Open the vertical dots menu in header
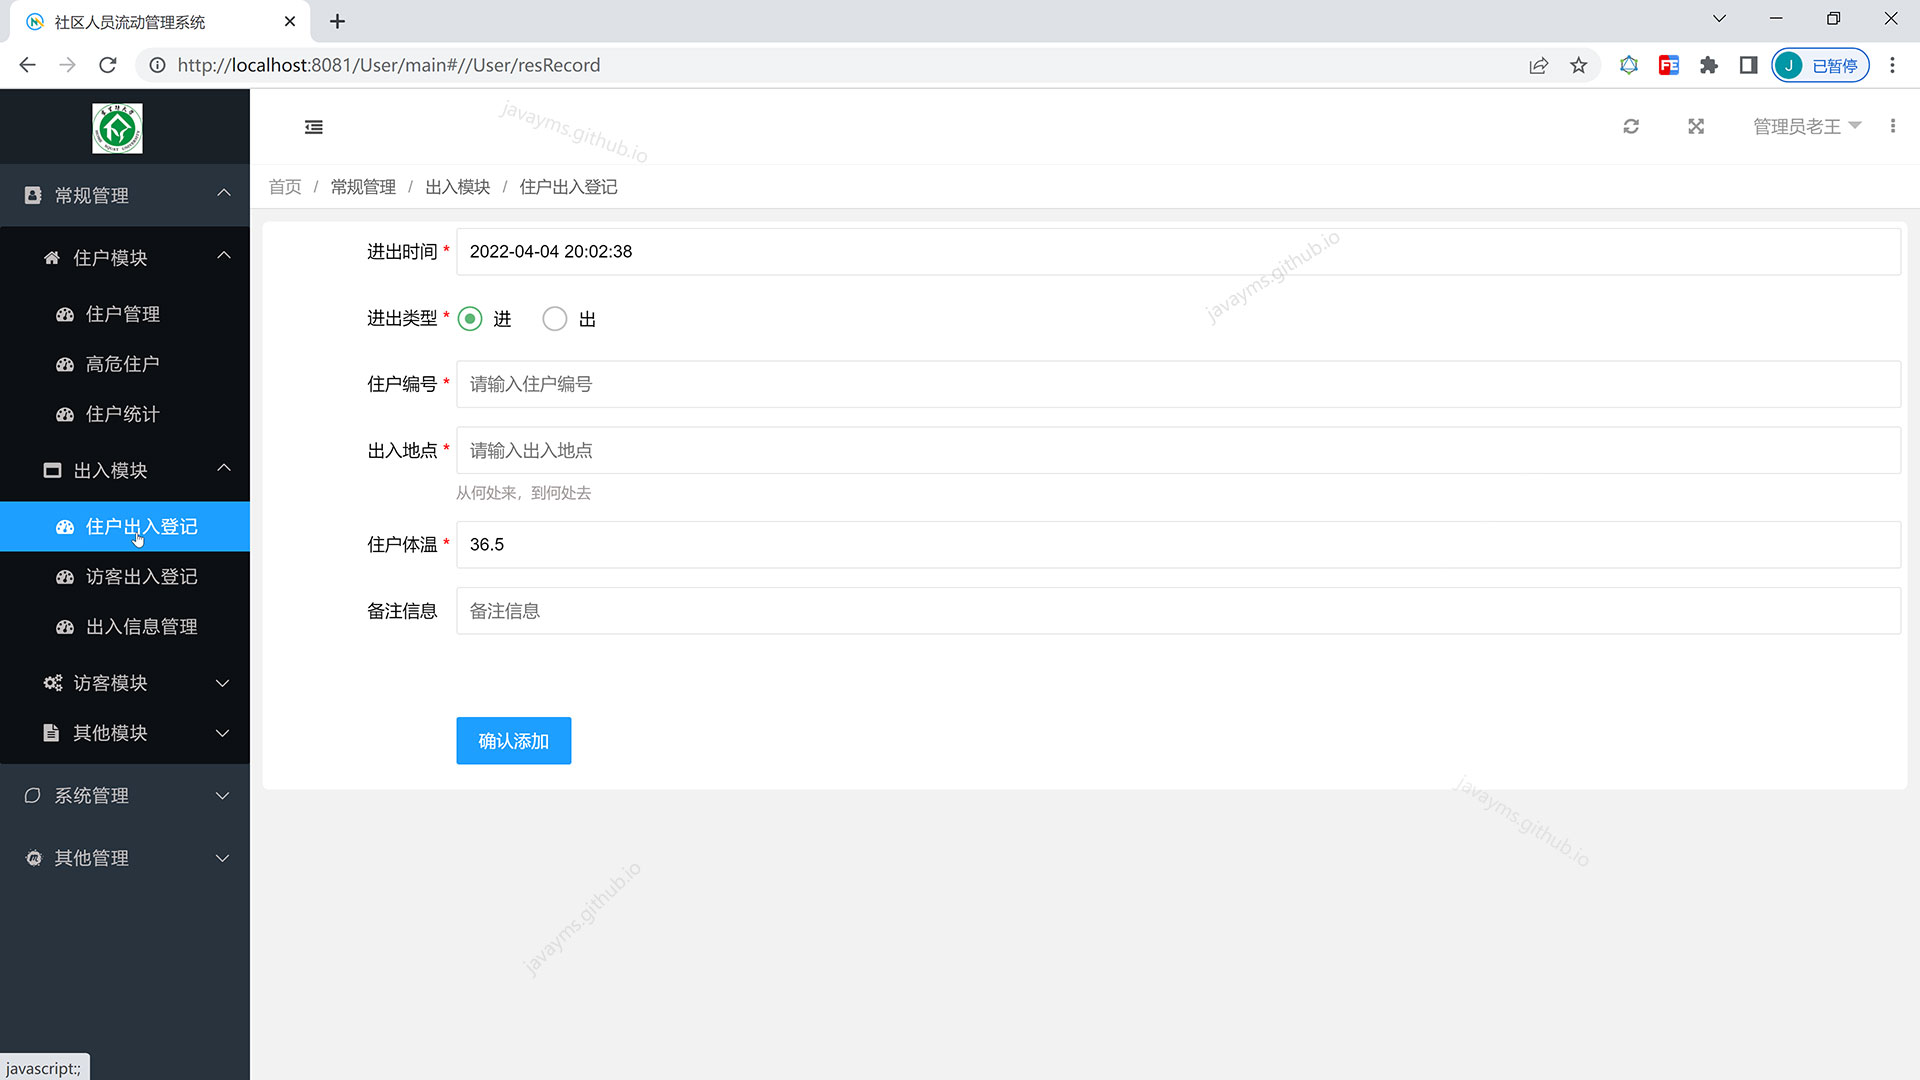Viewport: 1920px width, 1080px height. [x=1892, y=127]
